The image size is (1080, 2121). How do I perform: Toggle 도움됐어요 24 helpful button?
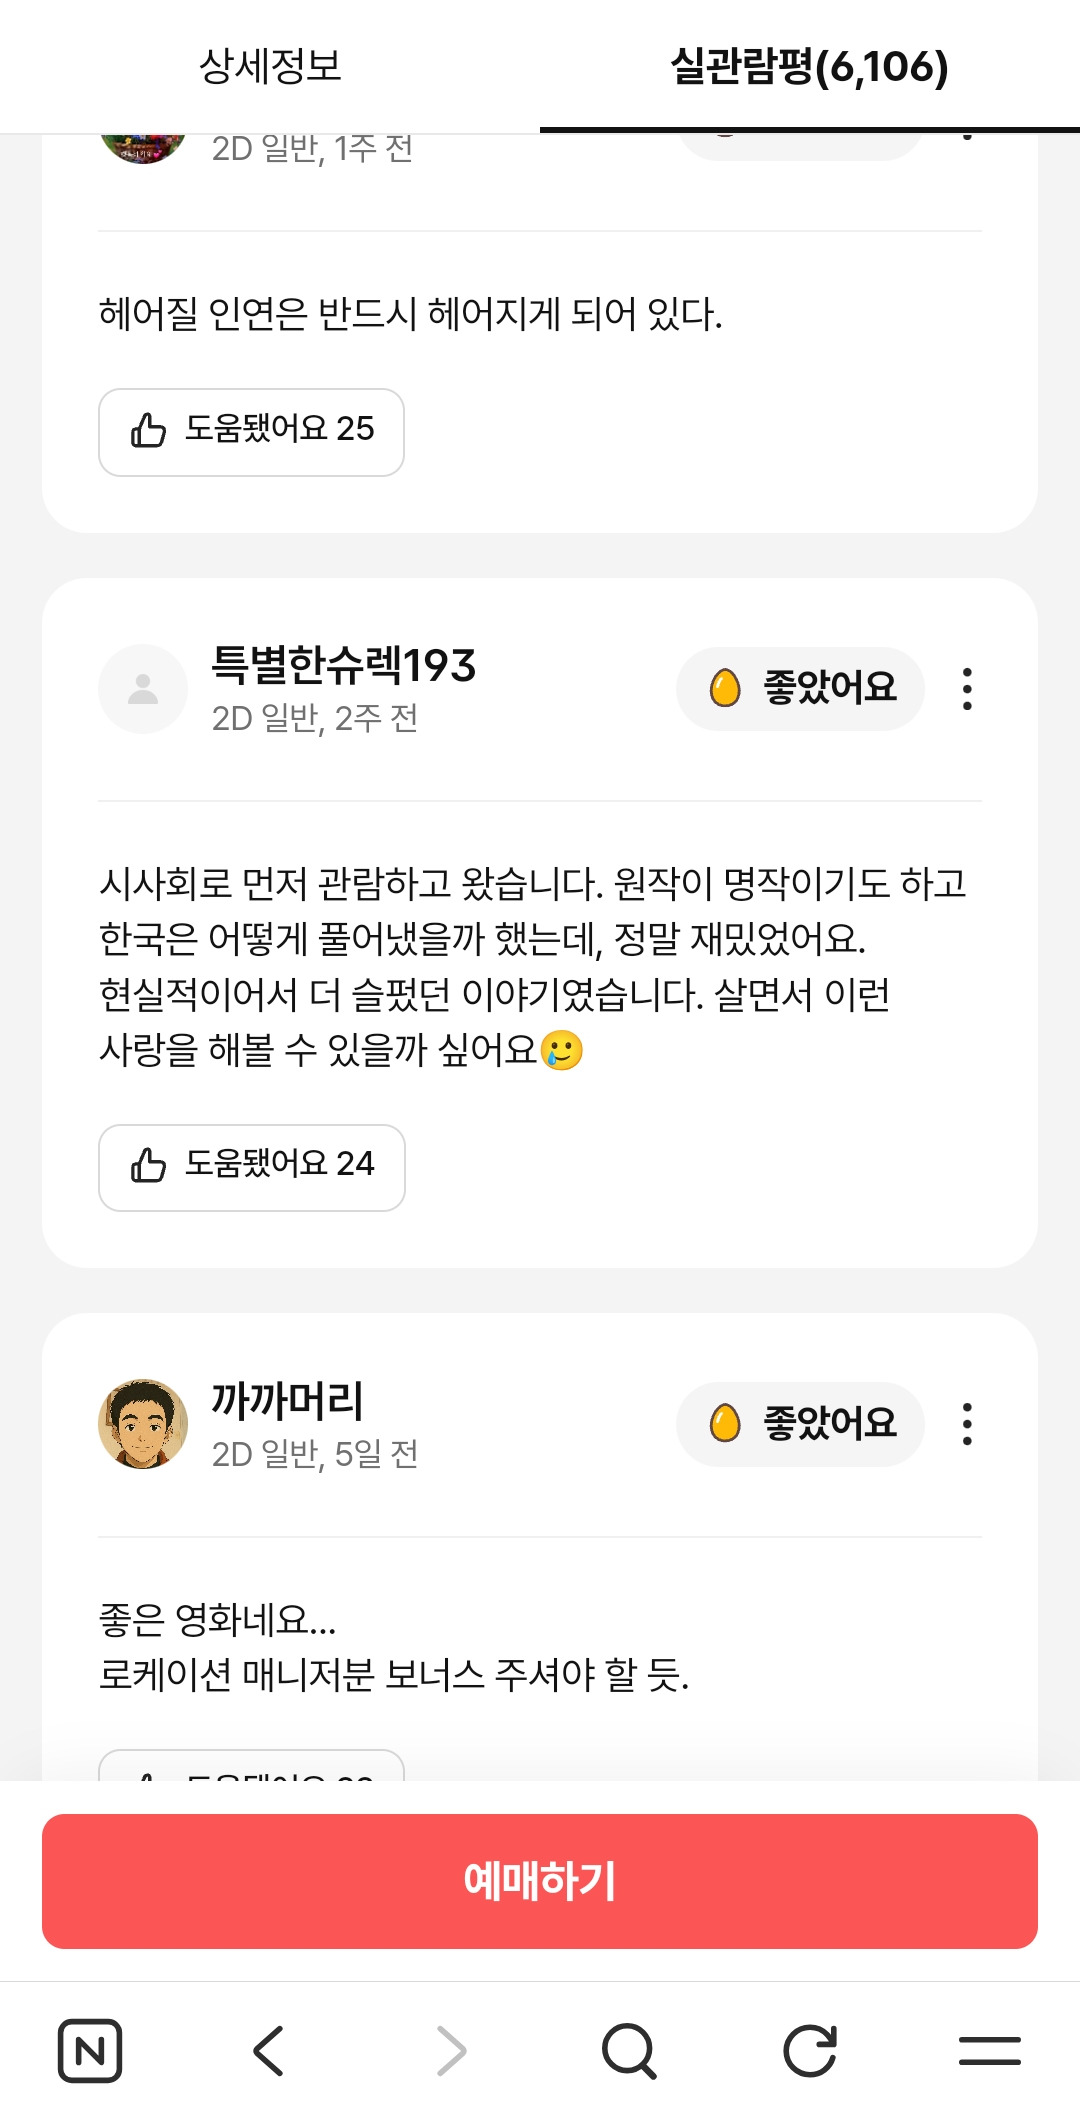click(x=251, y=1167)
